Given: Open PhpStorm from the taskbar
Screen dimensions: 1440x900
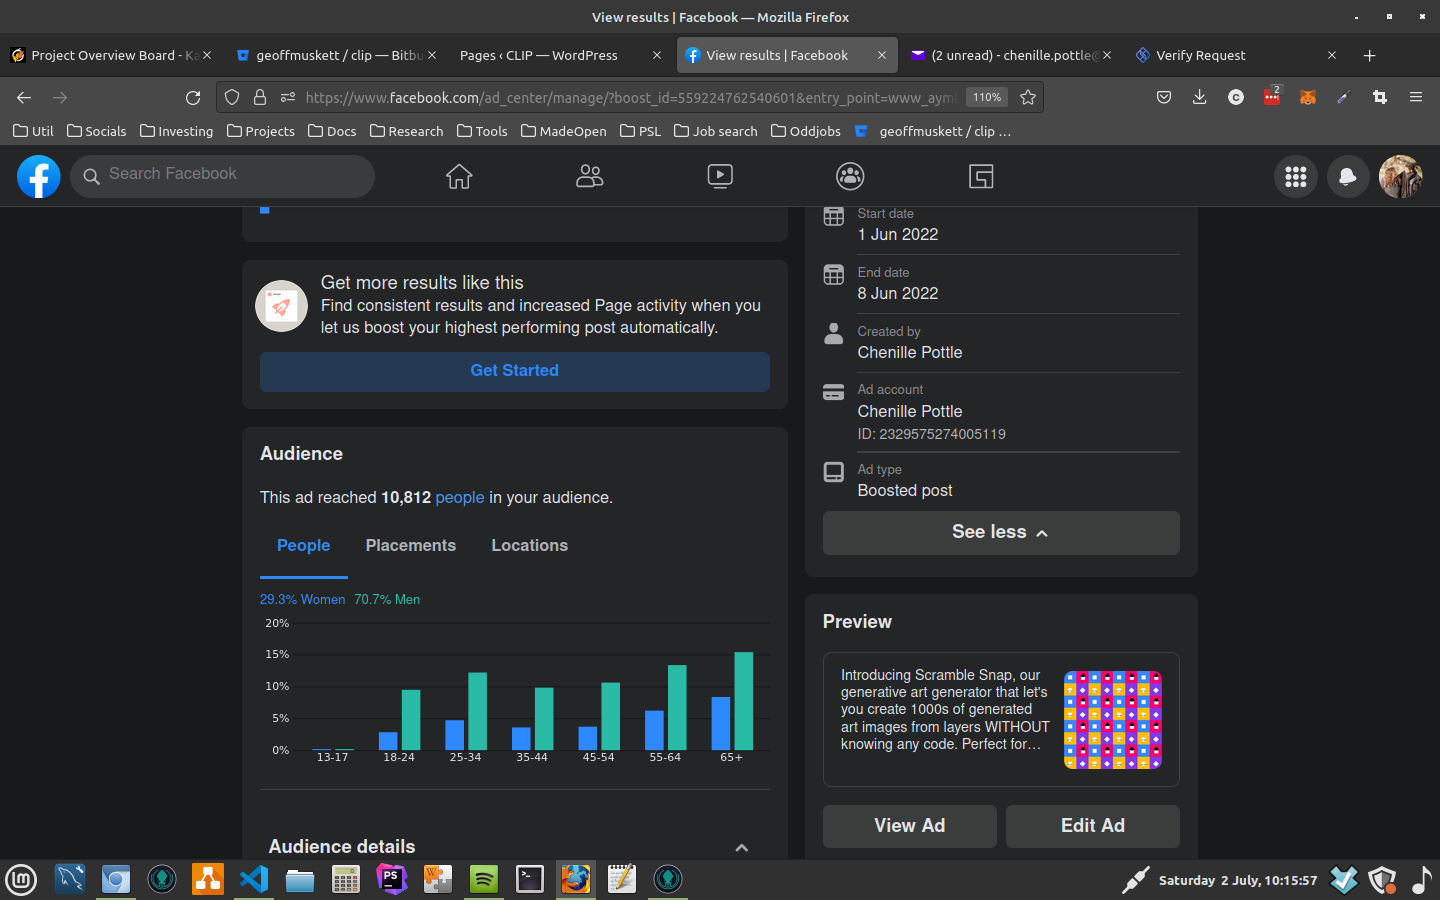Looking at the screenshot, I should tap(392, 879).
